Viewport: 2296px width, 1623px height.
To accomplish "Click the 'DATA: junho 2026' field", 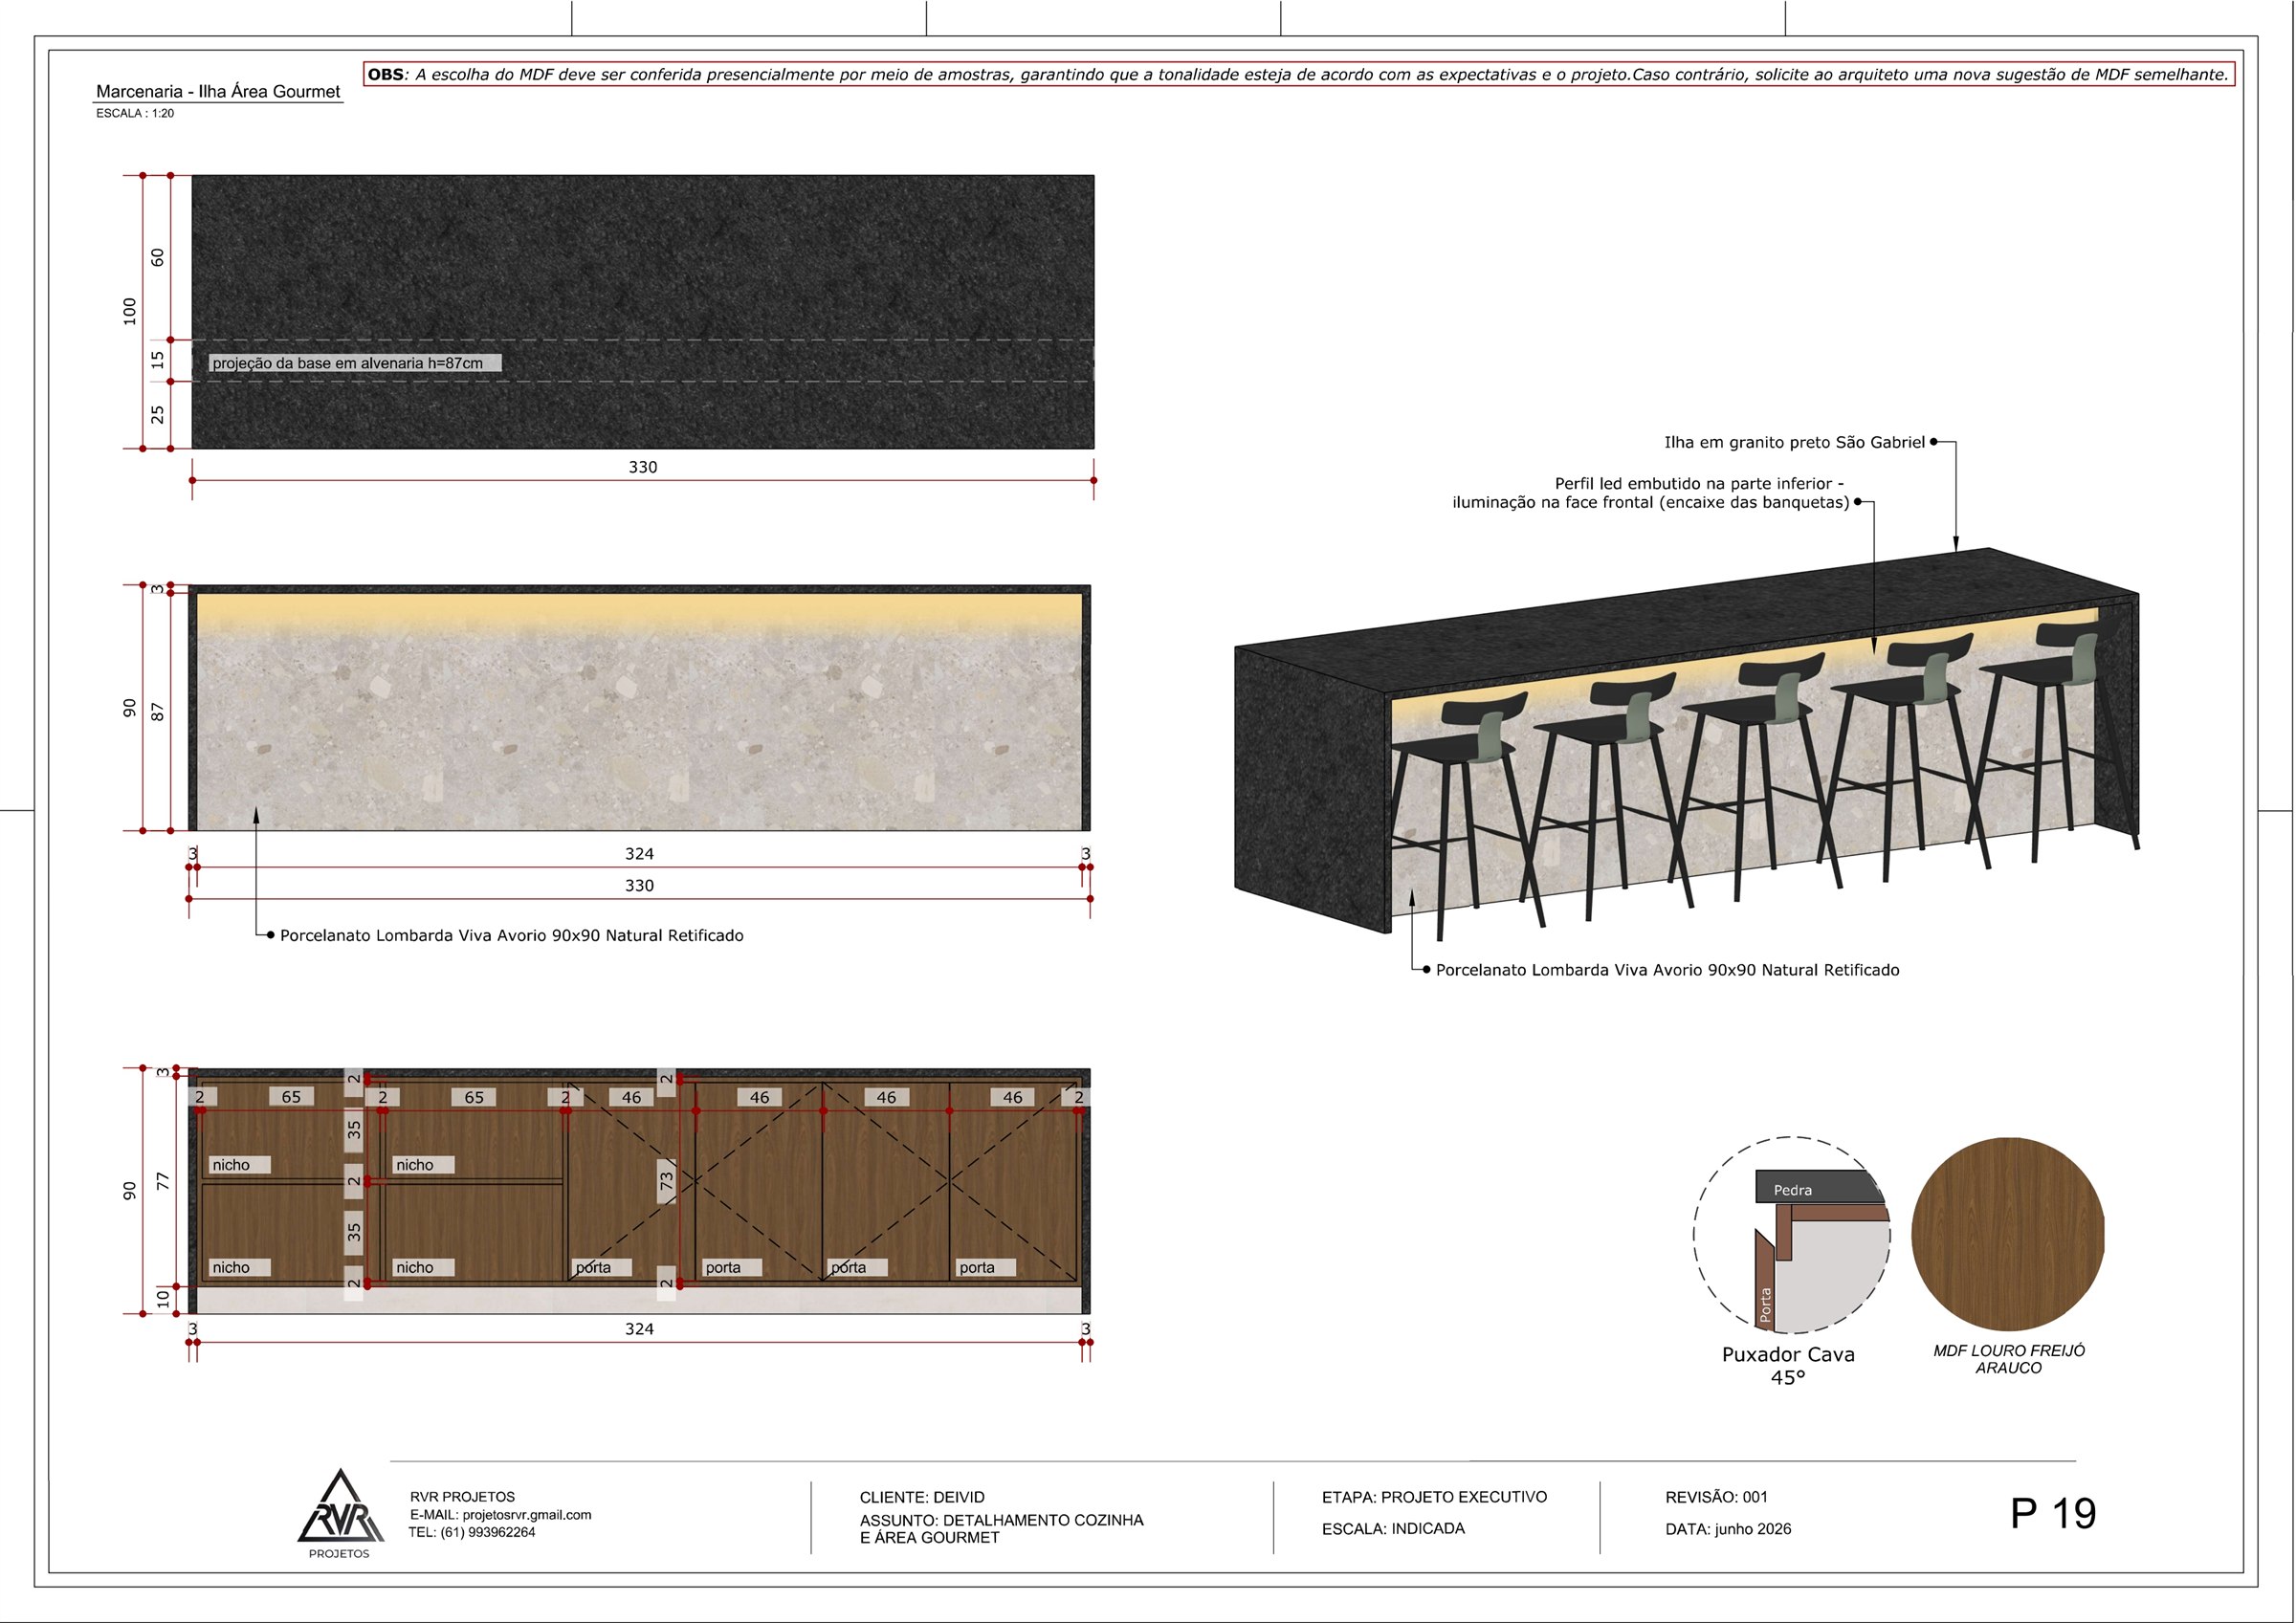I will click(1728, 1529).
